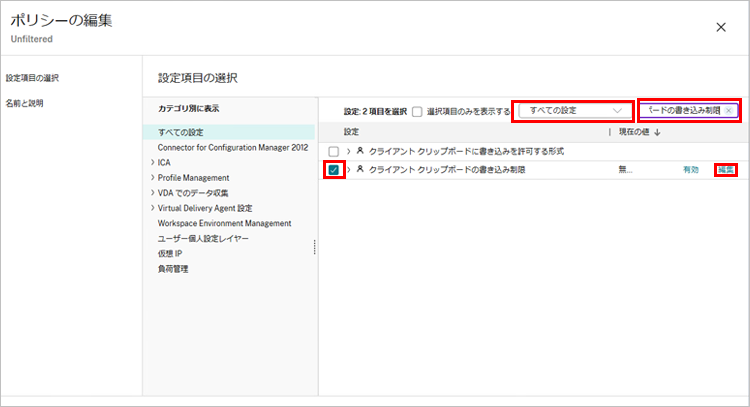
Task: Expand the Profile Management category
Action: [153, 178]
